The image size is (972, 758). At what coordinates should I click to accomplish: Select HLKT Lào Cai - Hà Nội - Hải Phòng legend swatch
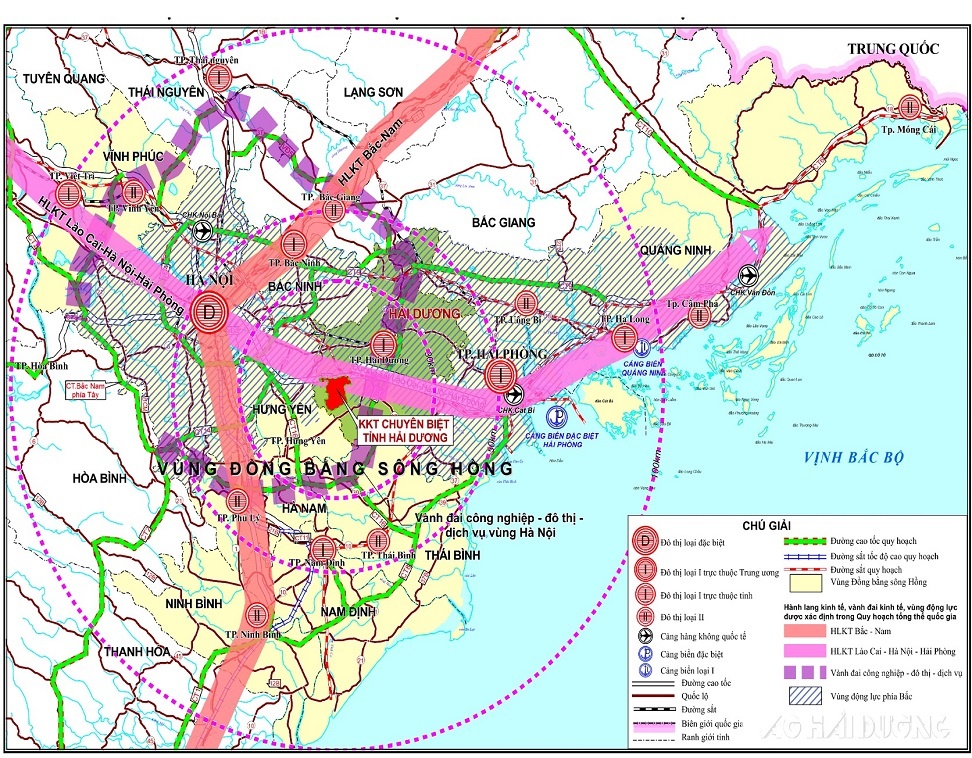tap(805, 651)
